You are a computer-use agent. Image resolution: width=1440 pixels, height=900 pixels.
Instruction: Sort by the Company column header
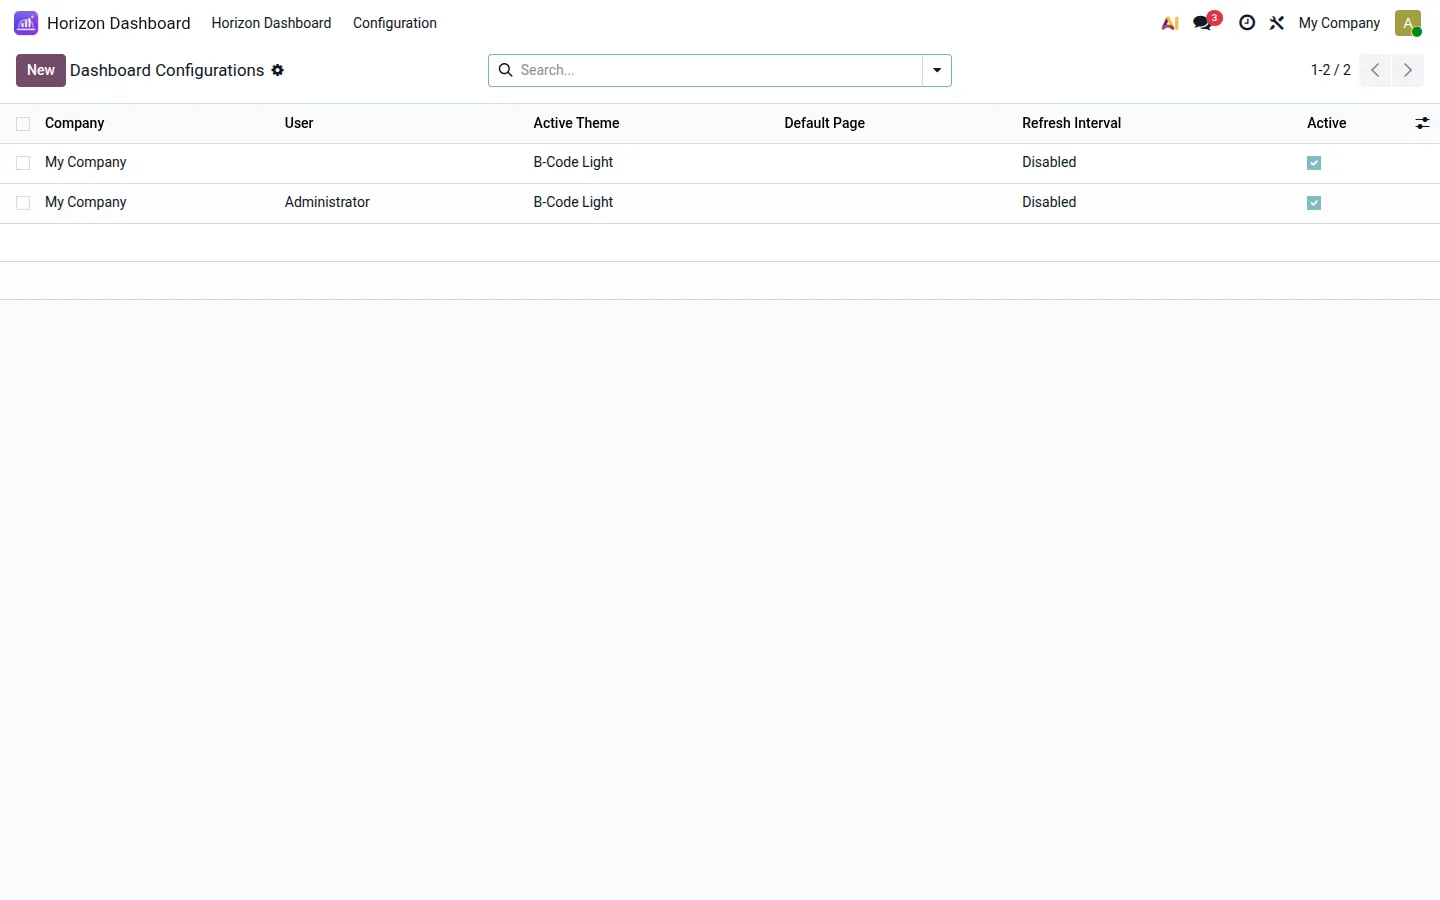75,123
